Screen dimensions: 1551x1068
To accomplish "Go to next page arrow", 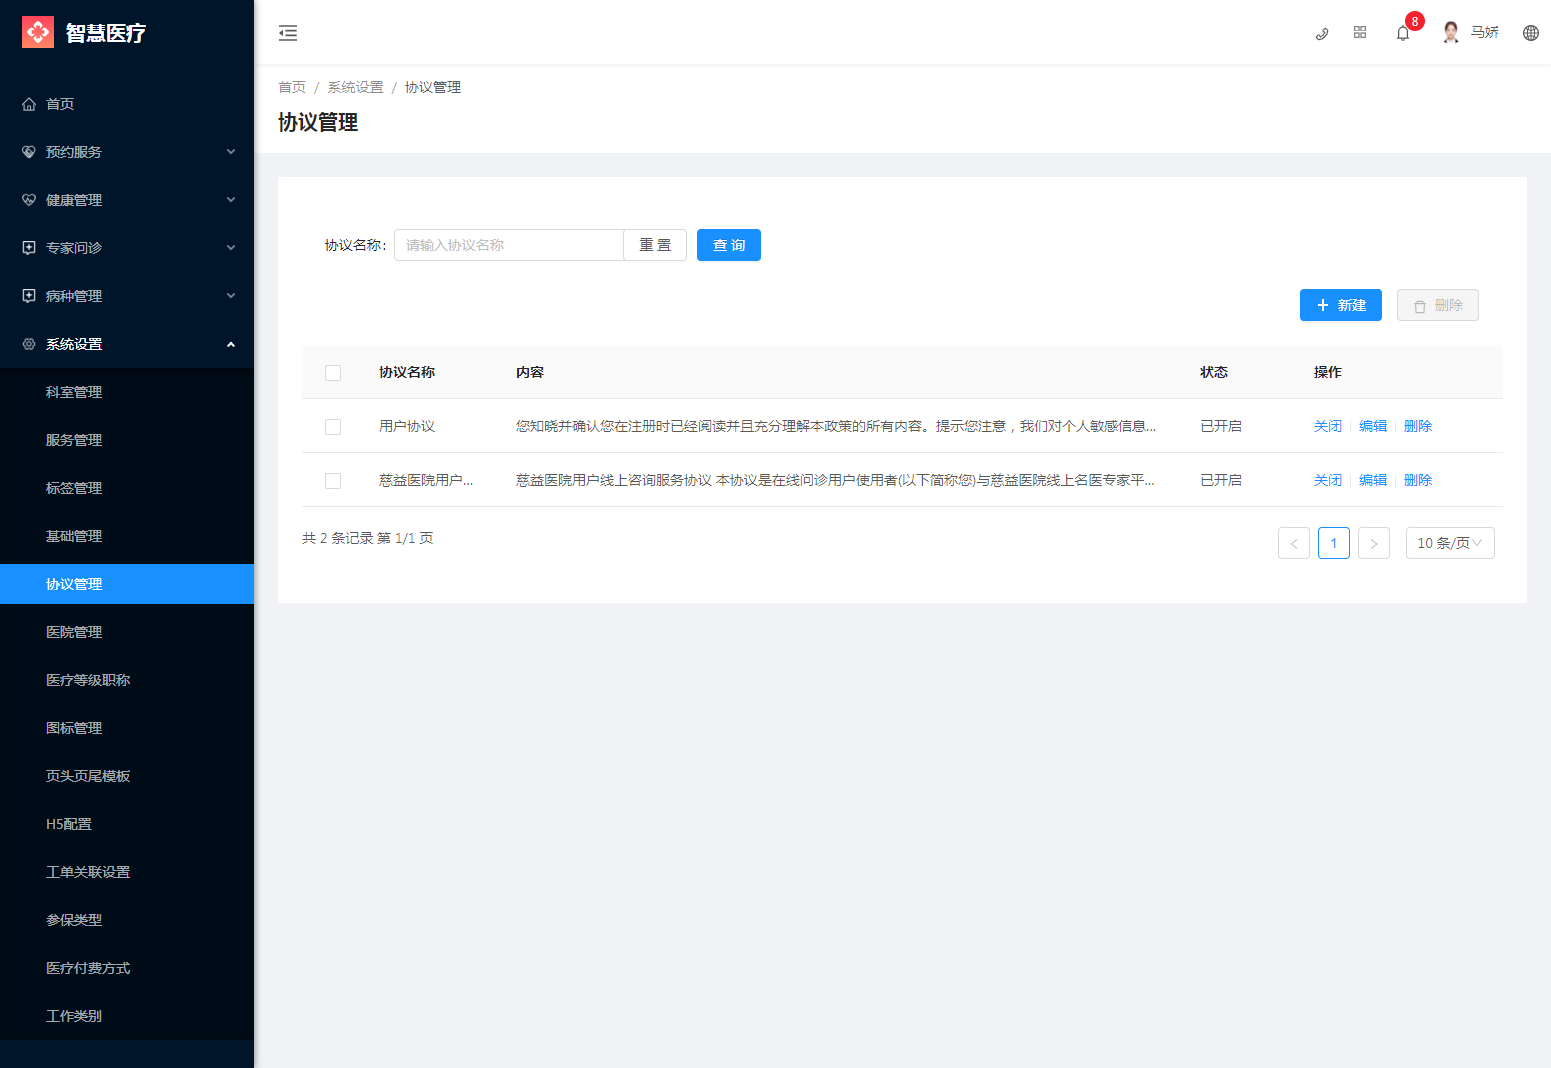I will tap(1374, 543).
